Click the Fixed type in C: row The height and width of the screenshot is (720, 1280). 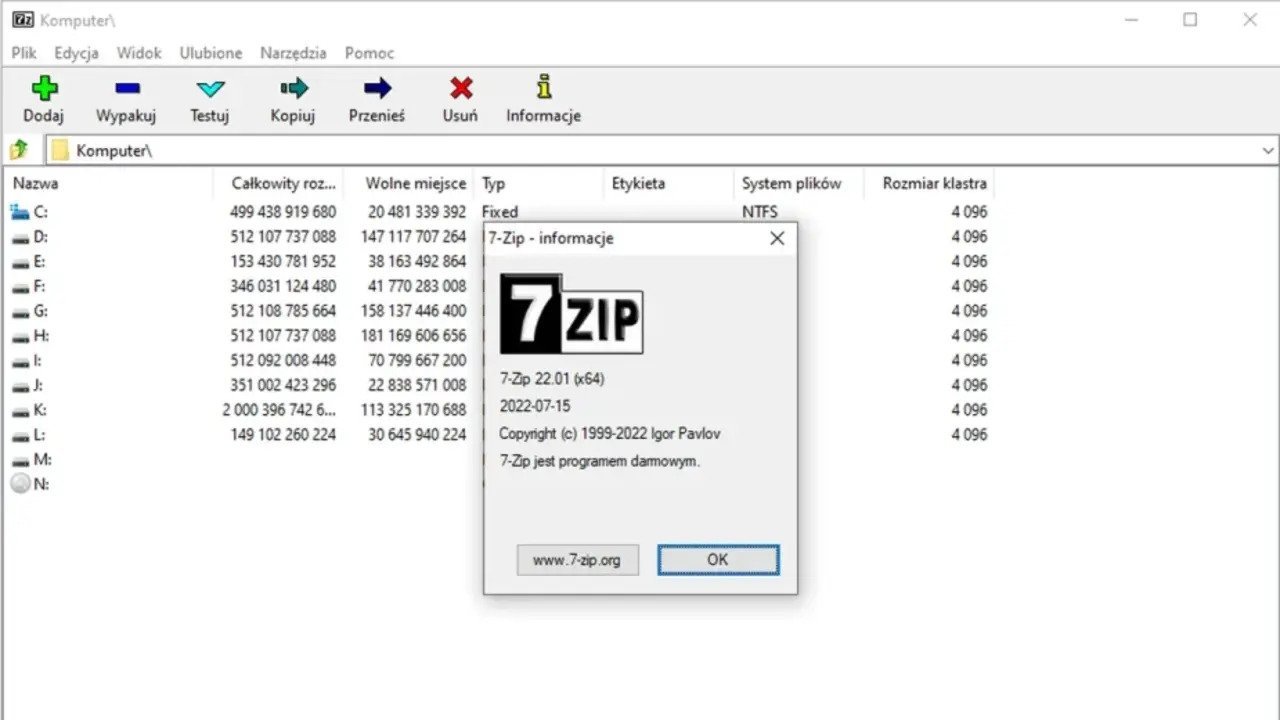pyautogui.click(x=500, y=212)
